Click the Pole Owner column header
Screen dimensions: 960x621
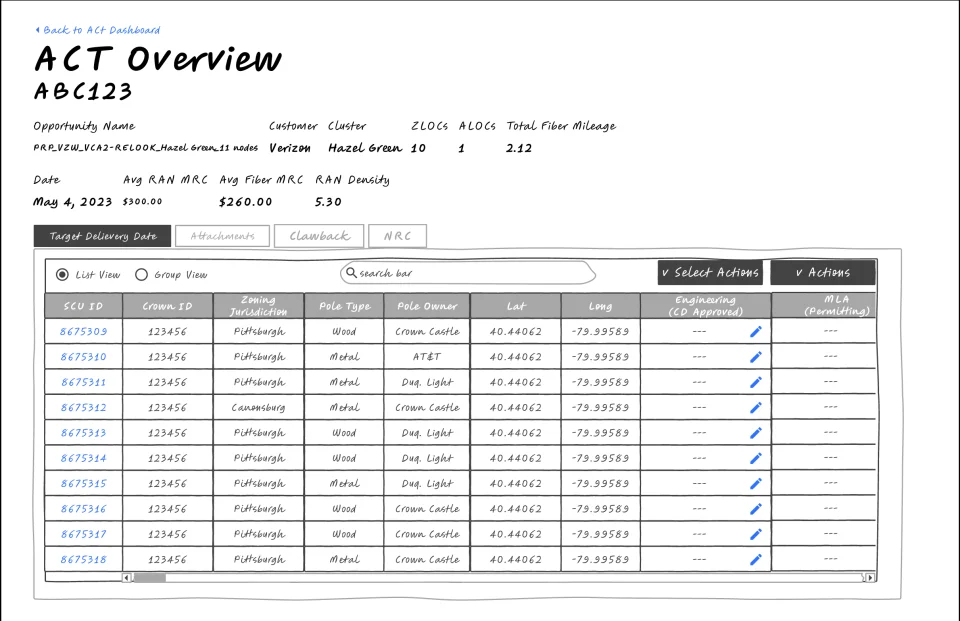pyautogui.click(x=427, y=306)
